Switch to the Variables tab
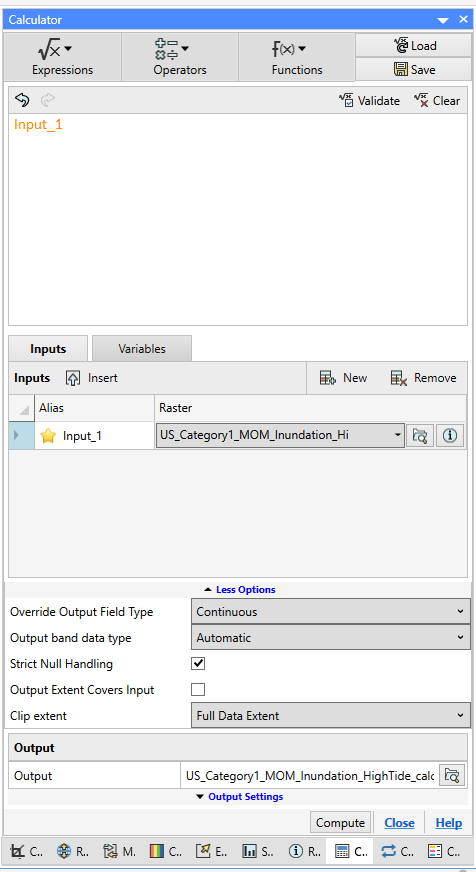This screenshot has width=476, height=872. coord(142,349)
